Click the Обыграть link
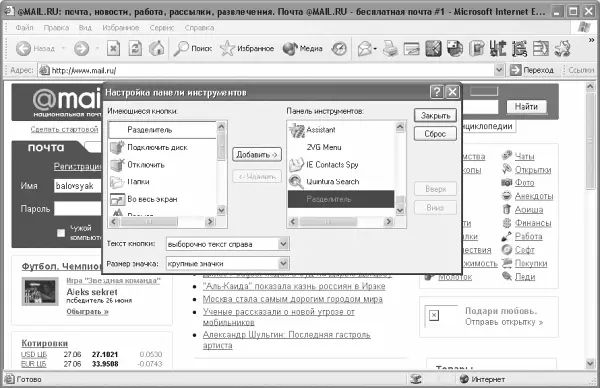The width and height of the screenshot is (600, 388). click(87, 312)
